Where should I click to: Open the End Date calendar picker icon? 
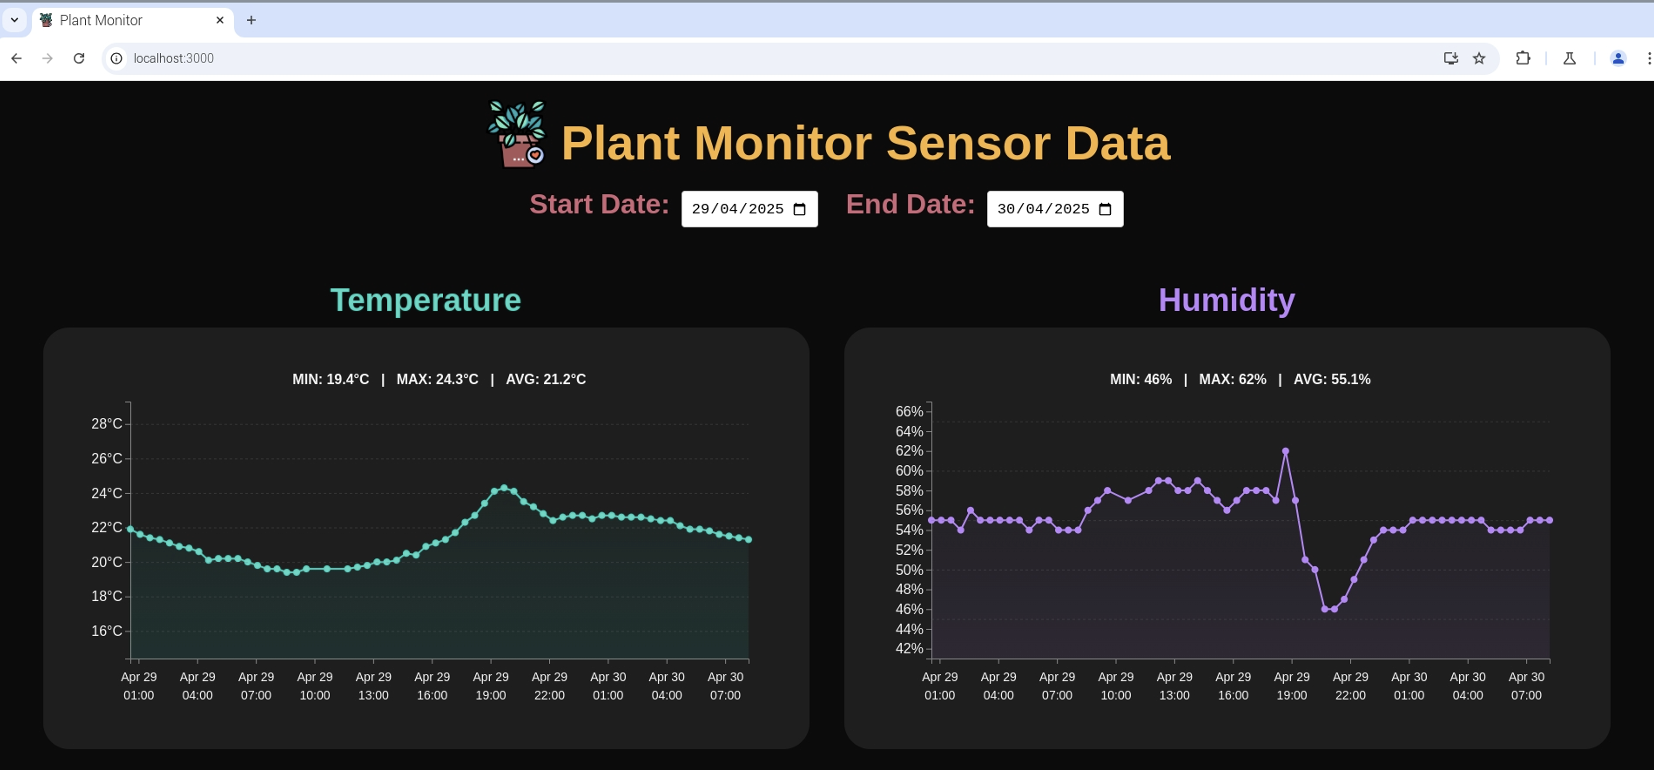1105,209
